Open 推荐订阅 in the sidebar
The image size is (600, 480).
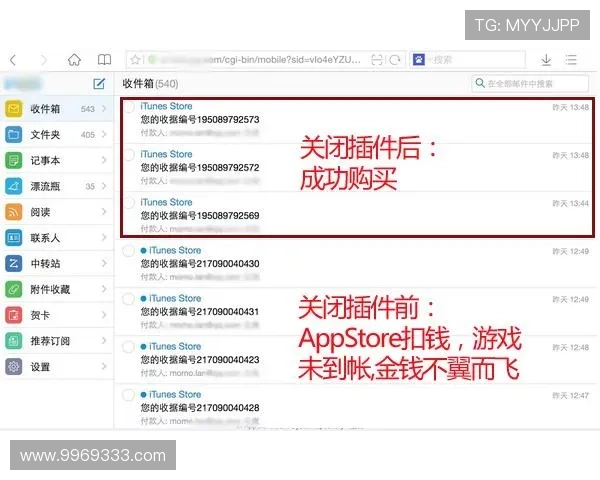(x=57, y=341)
